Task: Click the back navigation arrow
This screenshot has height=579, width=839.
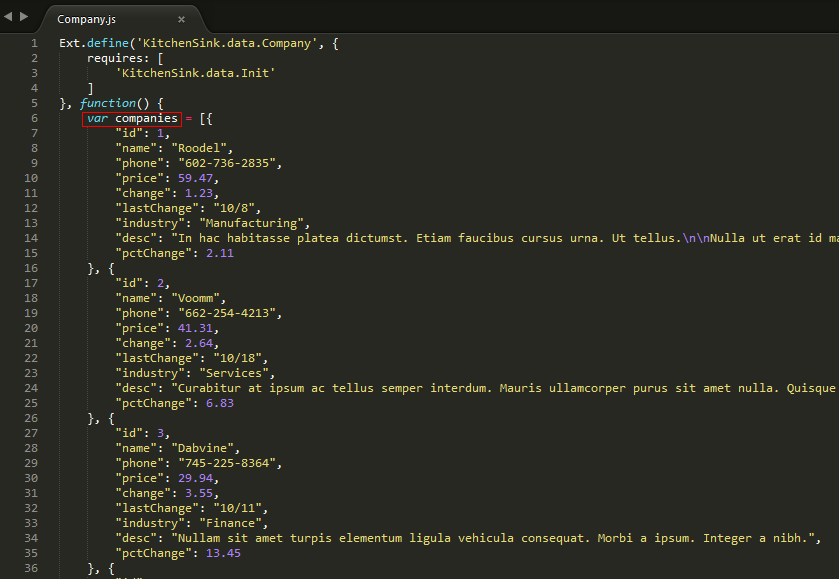Action: tap(8, 16)
